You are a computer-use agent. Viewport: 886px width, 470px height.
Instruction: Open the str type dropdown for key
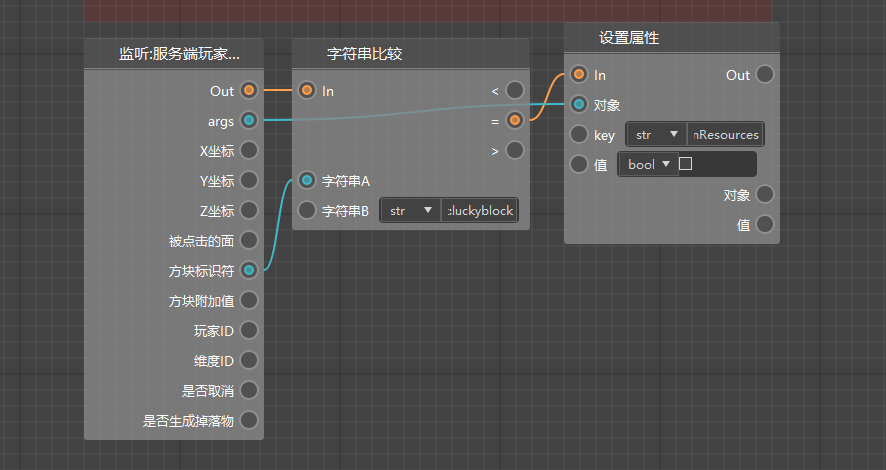tap(657, 134)
